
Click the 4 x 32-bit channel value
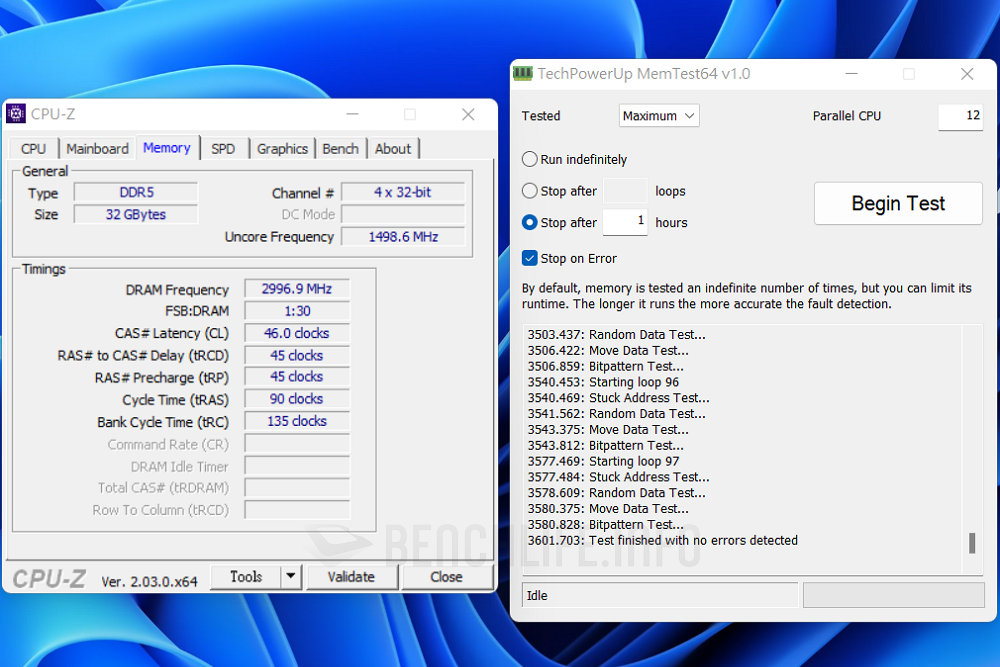coord(403,193)
